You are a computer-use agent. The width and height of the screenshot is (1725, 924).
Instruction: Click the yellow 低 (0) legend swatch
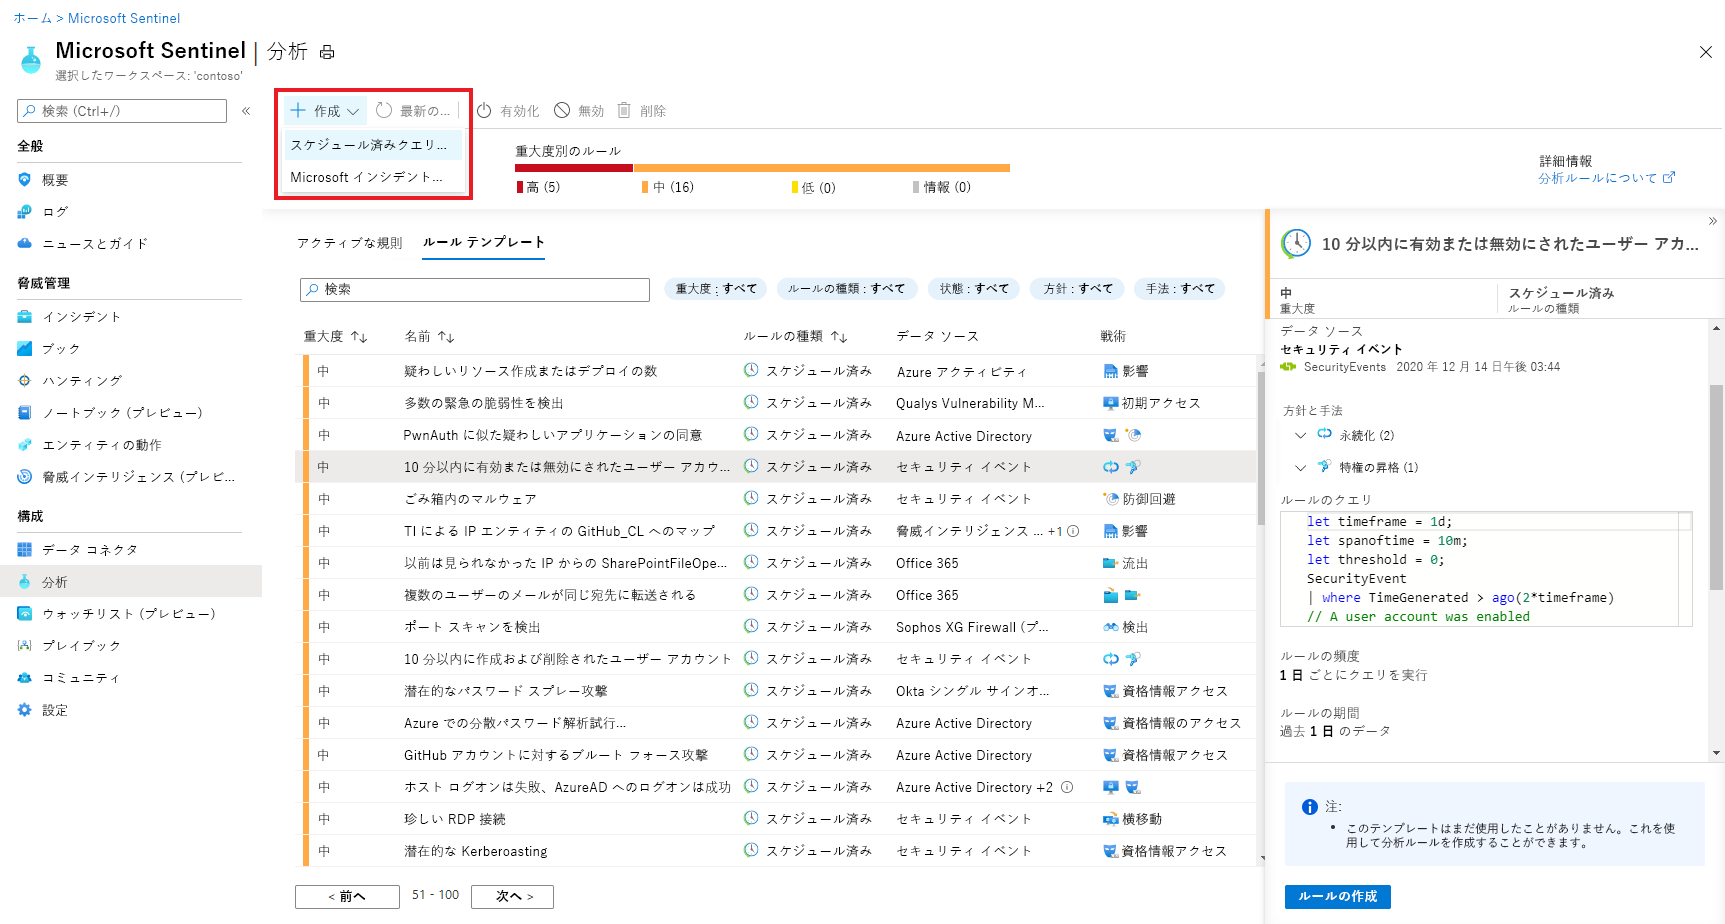click(x=795, y=188)
